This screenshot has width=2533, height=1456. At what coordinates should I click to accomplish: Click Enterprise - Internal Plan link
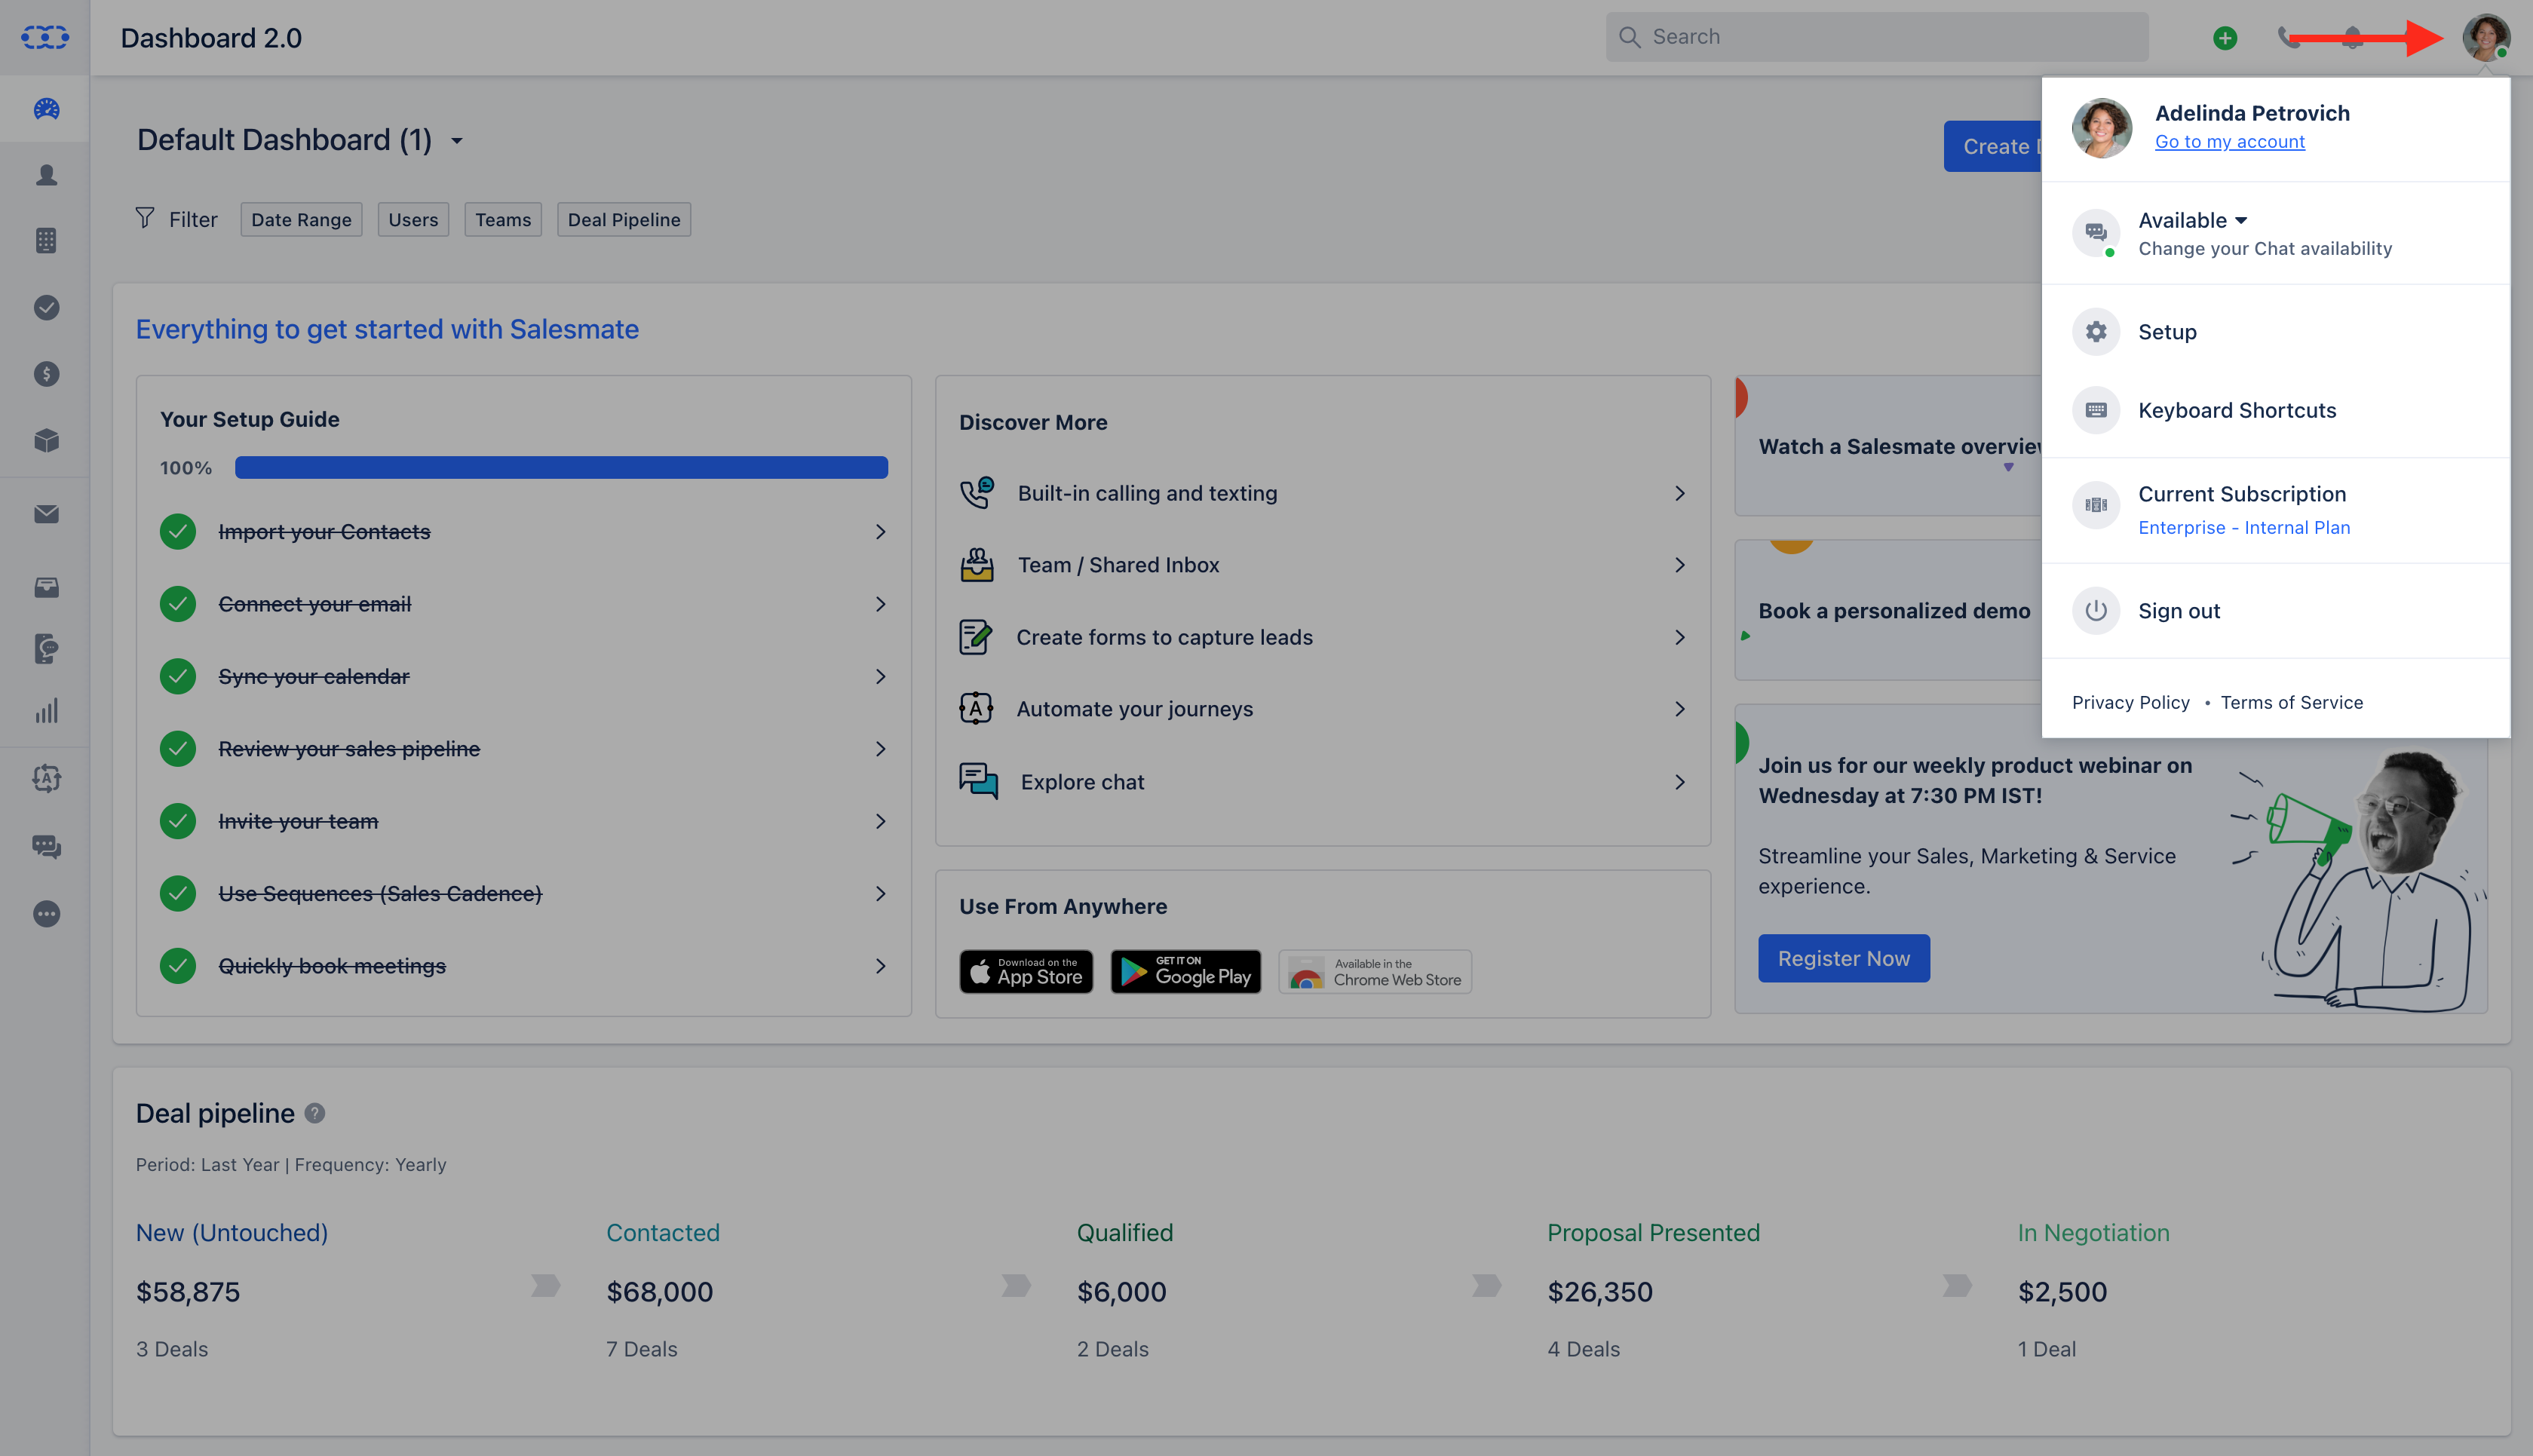point(2244,528)
